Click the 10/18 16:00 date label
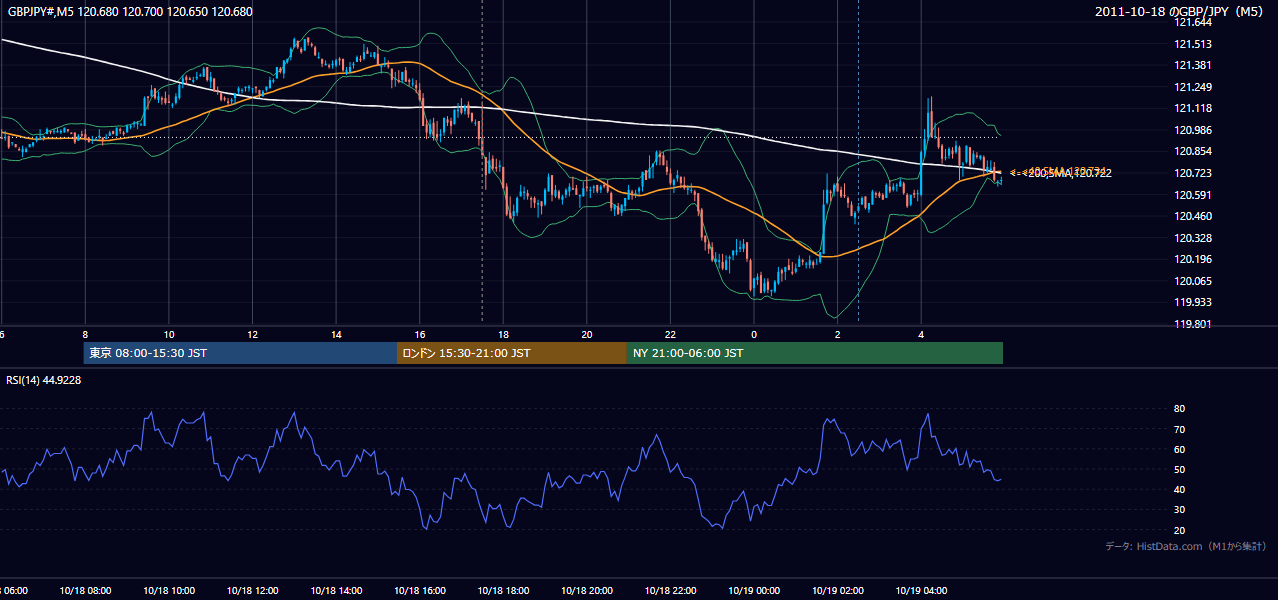1278x600 pixels. coord(420,590)
